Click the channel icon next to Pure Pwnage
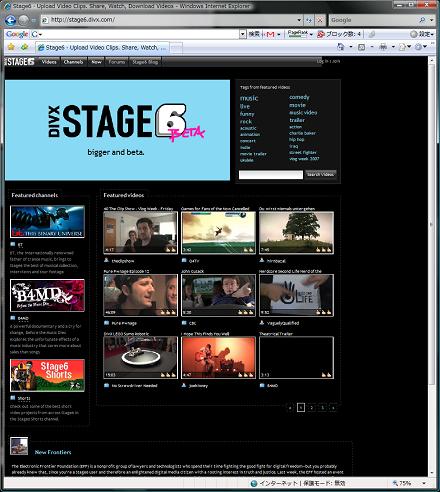440x492 pixels. [106, 323]
